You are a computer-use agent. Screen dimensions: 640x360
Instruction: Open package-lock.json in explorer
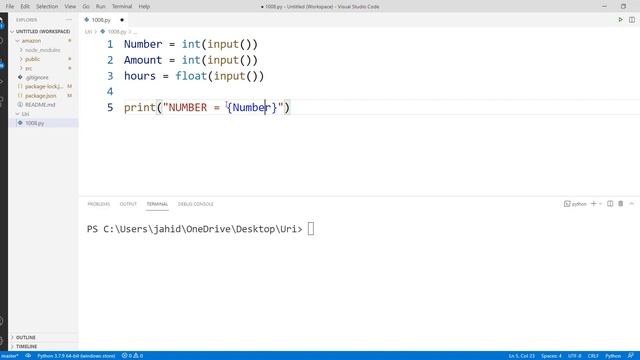pyautogui.click(x=44, y=87)
